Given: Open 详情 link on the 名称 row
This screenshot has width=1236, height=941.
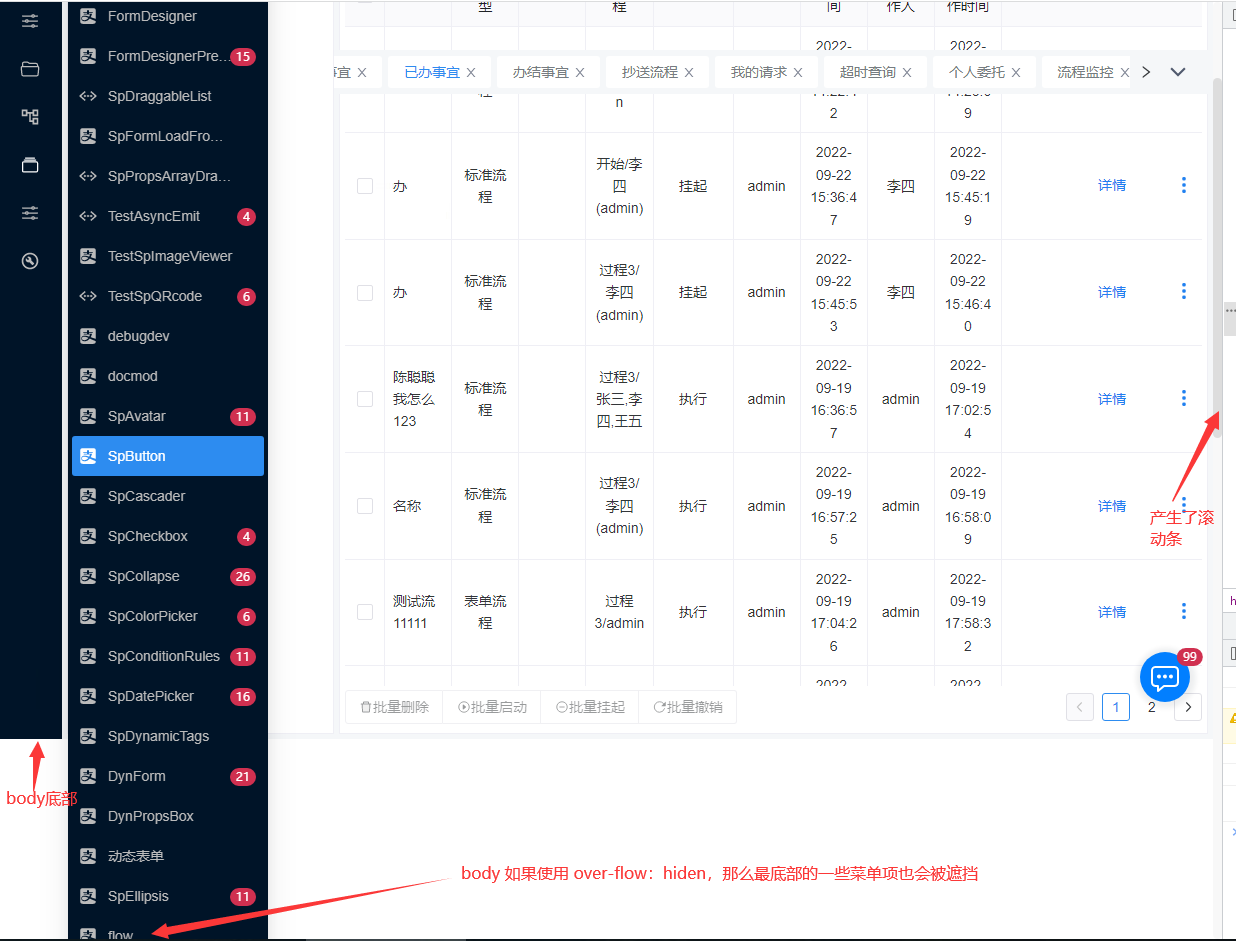Looking at the screenshot, I should click(x=1111, y=505).
